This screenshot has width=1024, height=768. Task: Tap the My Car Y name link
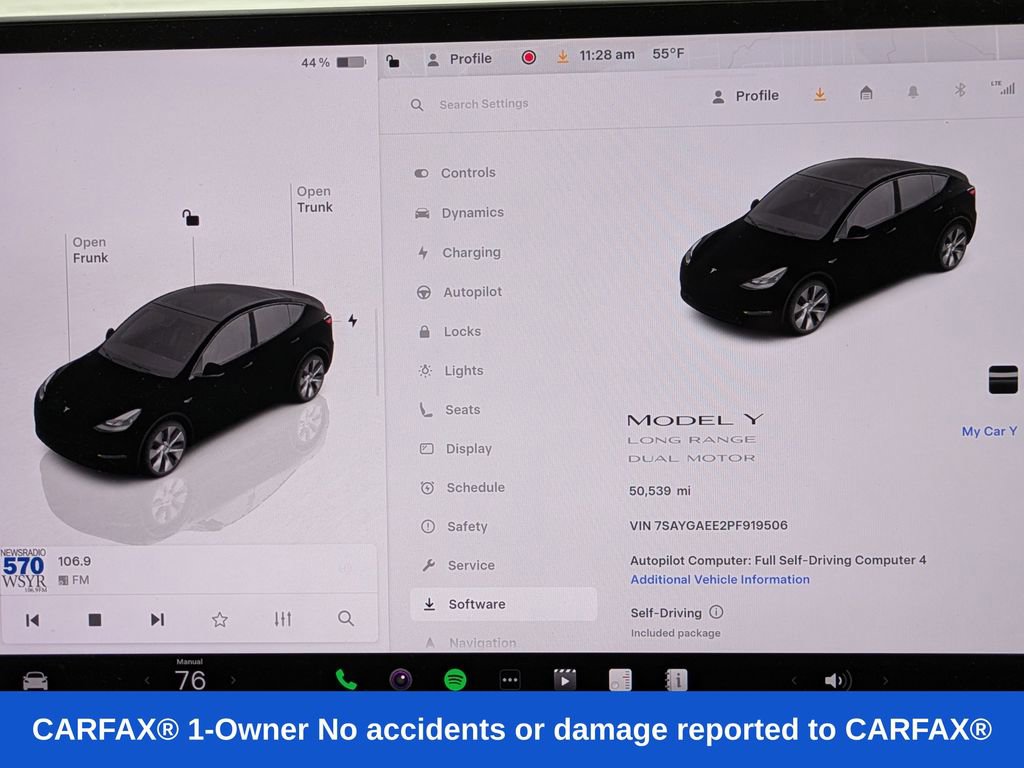tap(989, 431)
